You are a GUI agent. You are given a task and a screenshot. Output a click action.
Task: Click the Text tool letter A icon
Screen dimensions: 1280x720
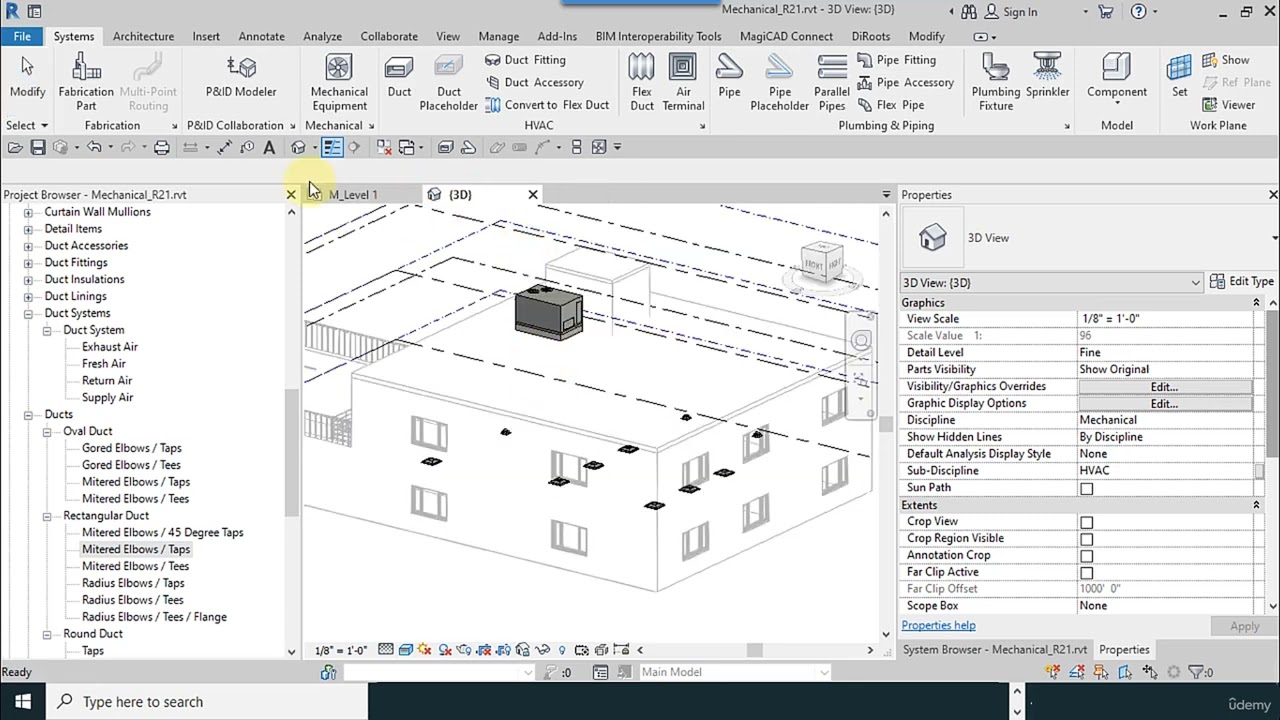pos(269,147)
